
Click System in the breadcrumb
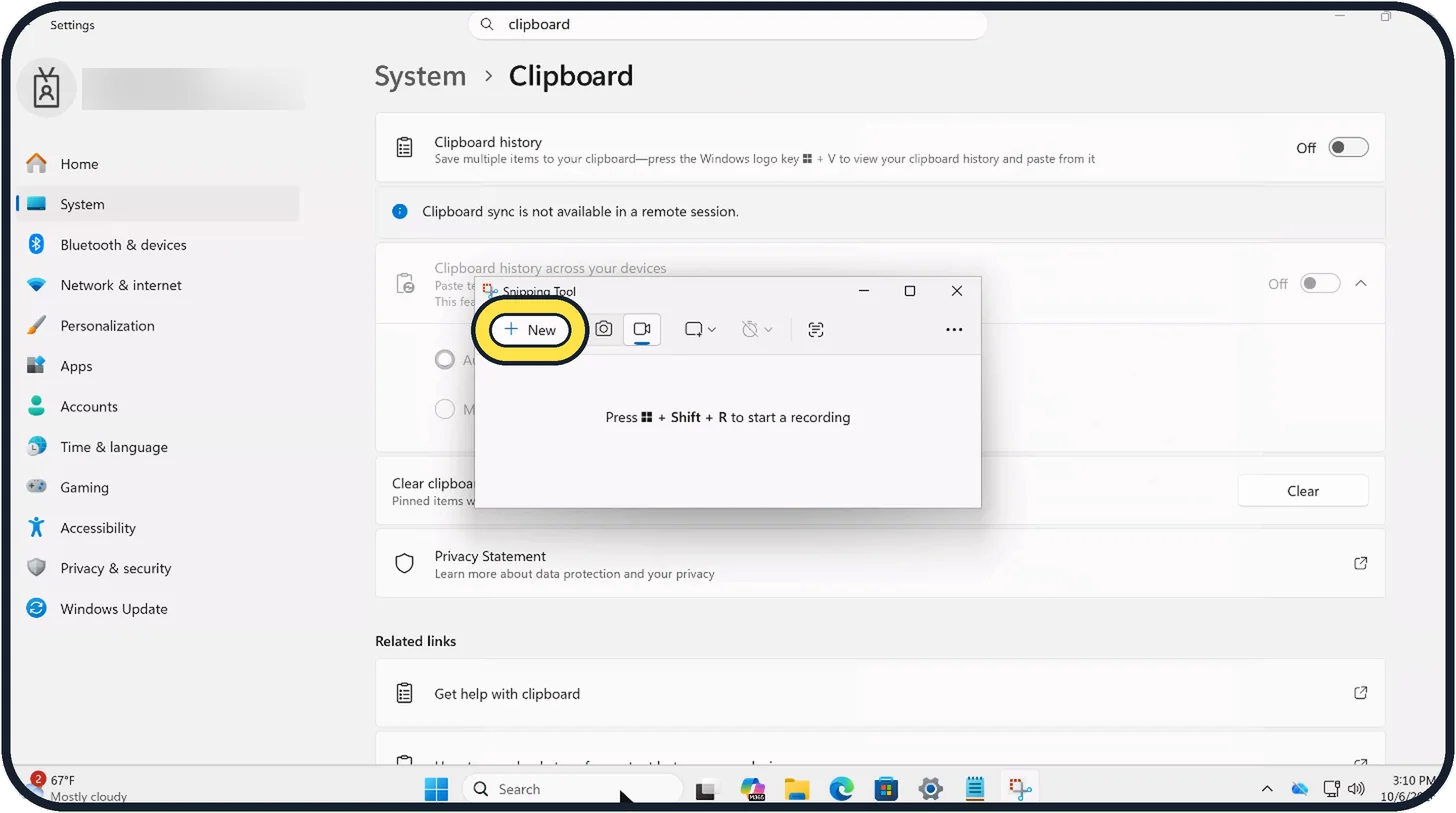[x=420, y=76]
